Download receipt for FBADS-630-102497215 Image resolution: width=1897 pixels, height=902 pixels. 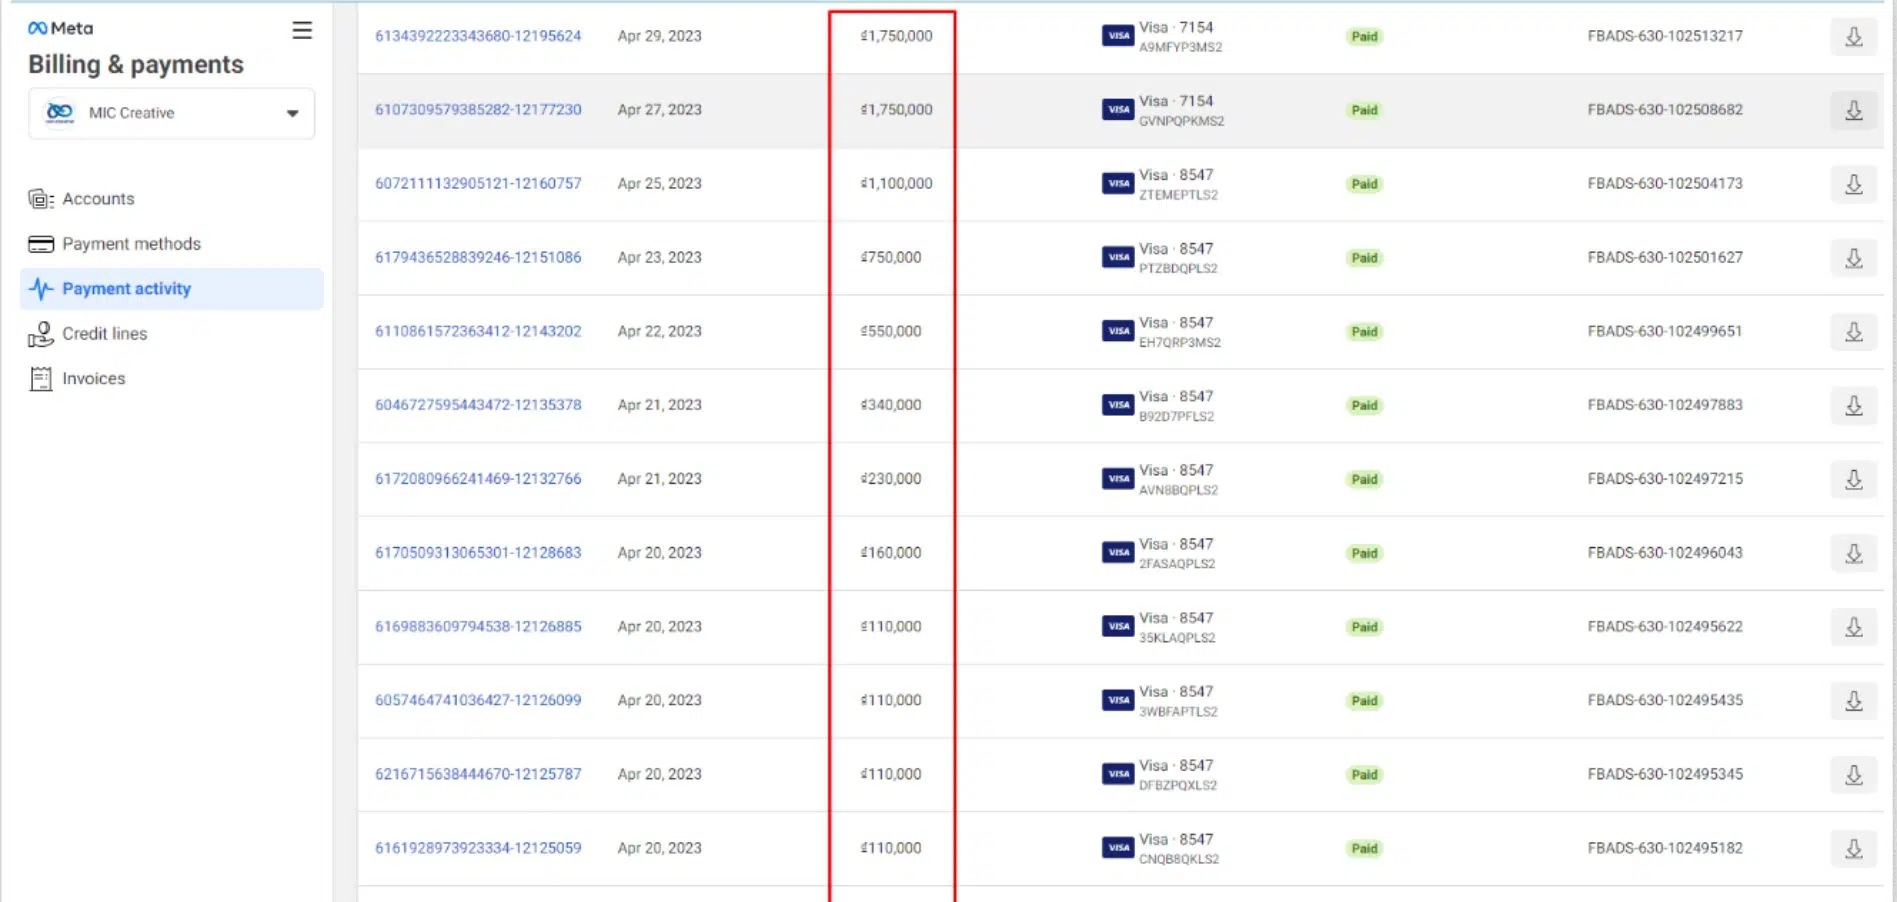(1853, 479)
